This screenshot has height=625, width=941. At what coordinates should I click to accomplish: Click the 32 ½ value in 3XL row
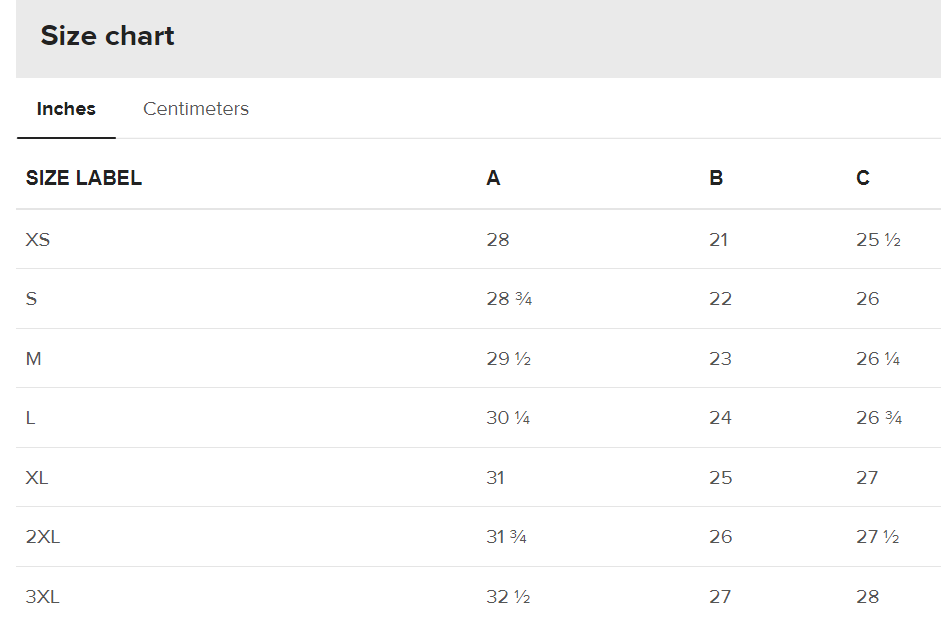tap(508, 597)
